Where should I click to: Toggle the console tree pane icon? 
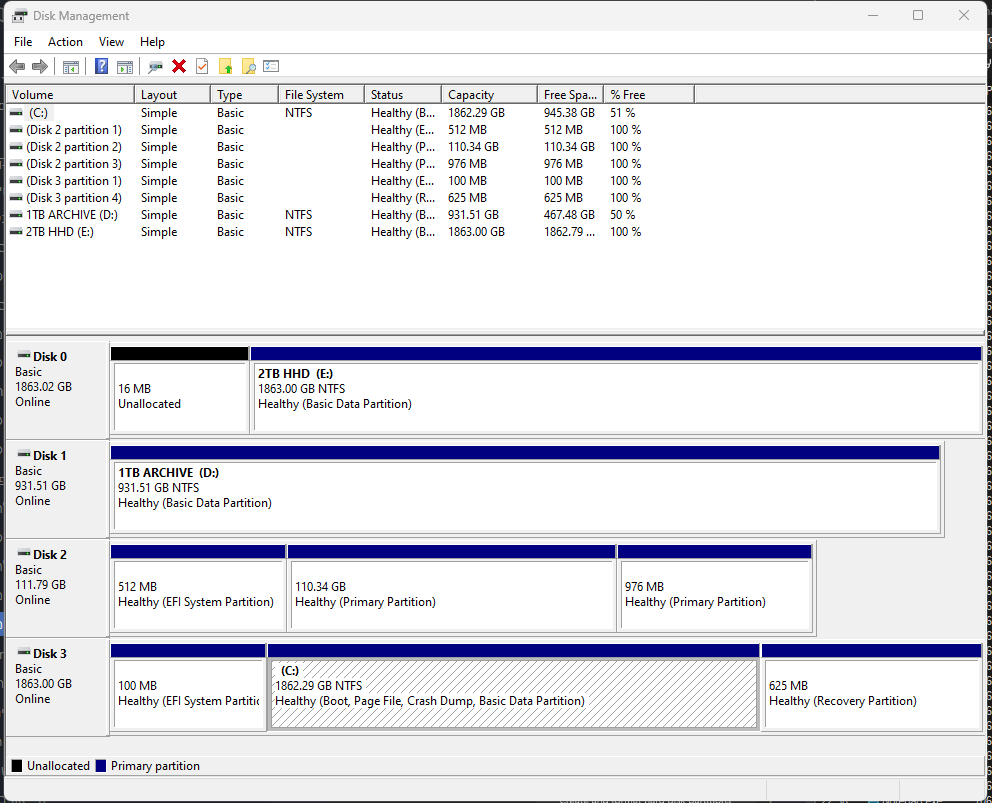pos(71,67)
